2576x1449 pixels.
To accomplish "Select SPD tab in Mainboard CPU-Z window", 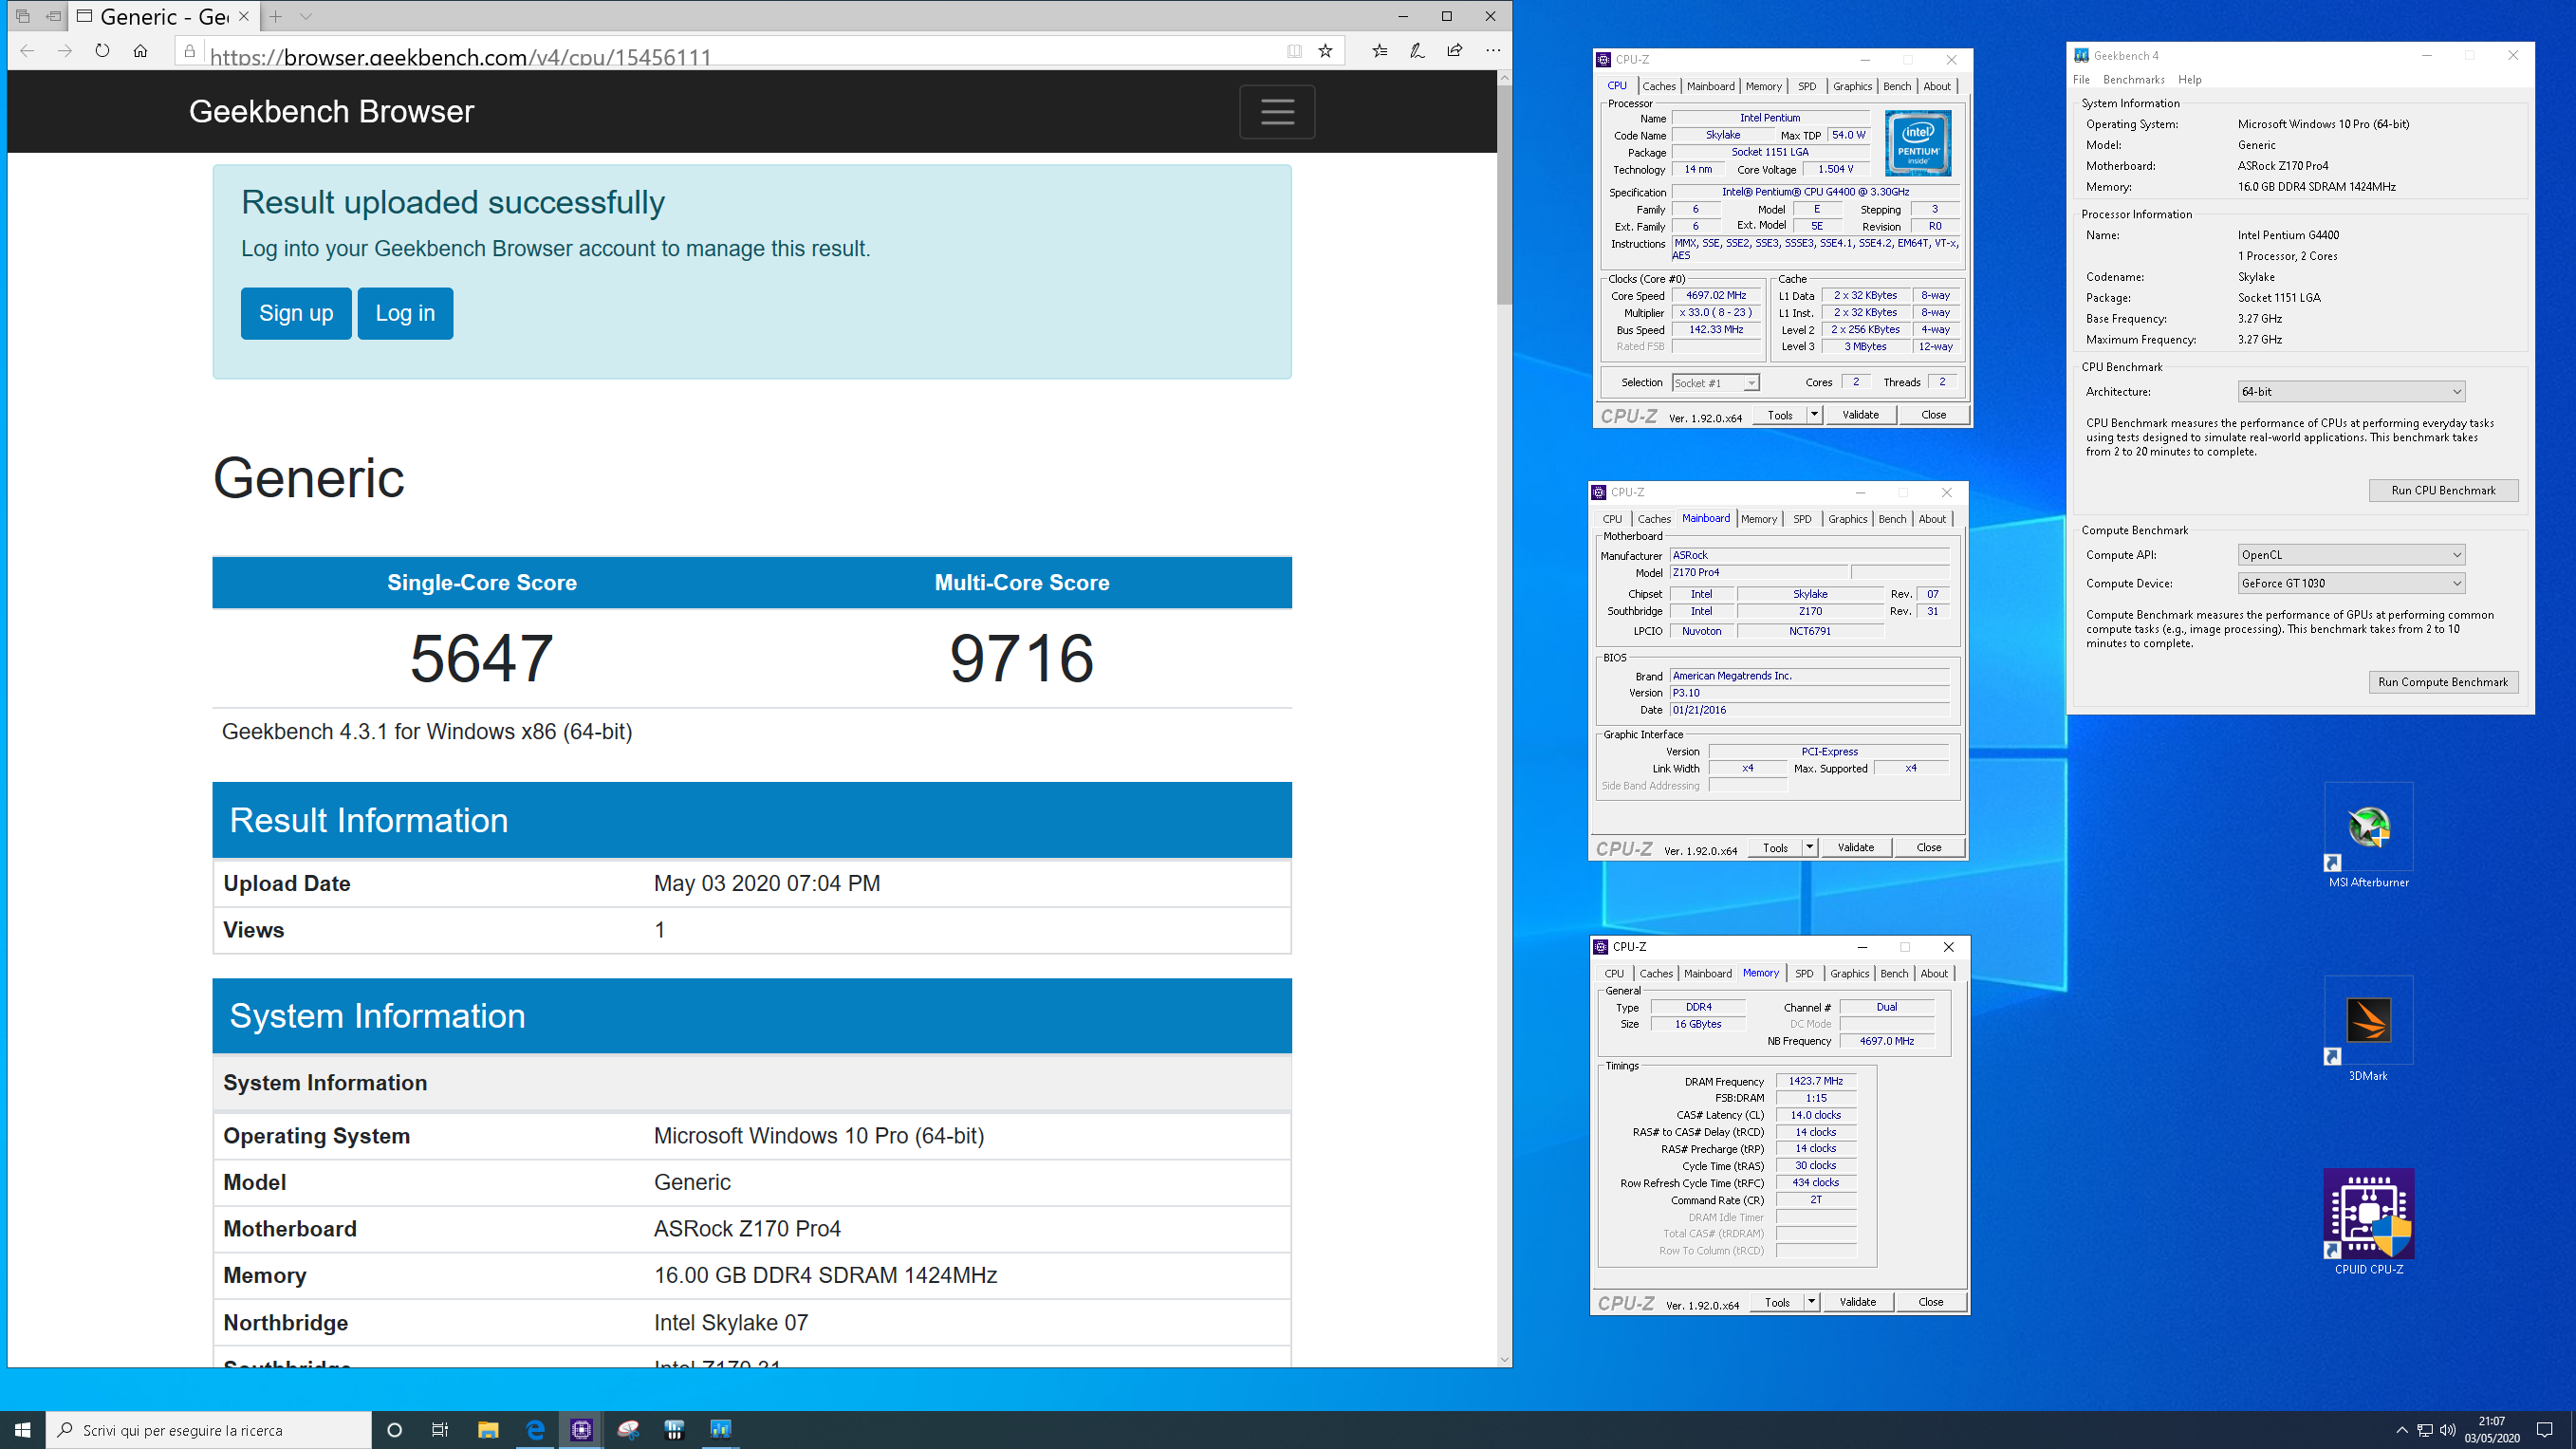I will [1802, 519].
